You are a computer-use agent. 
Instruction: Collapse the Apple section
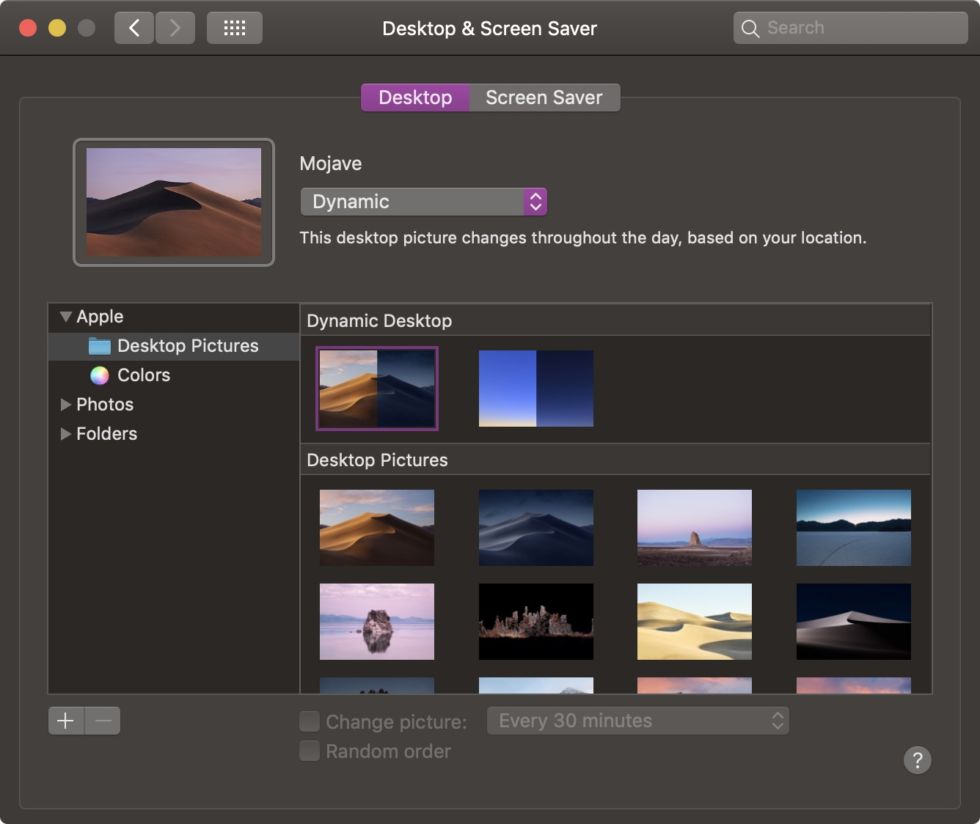click(64, 315)
